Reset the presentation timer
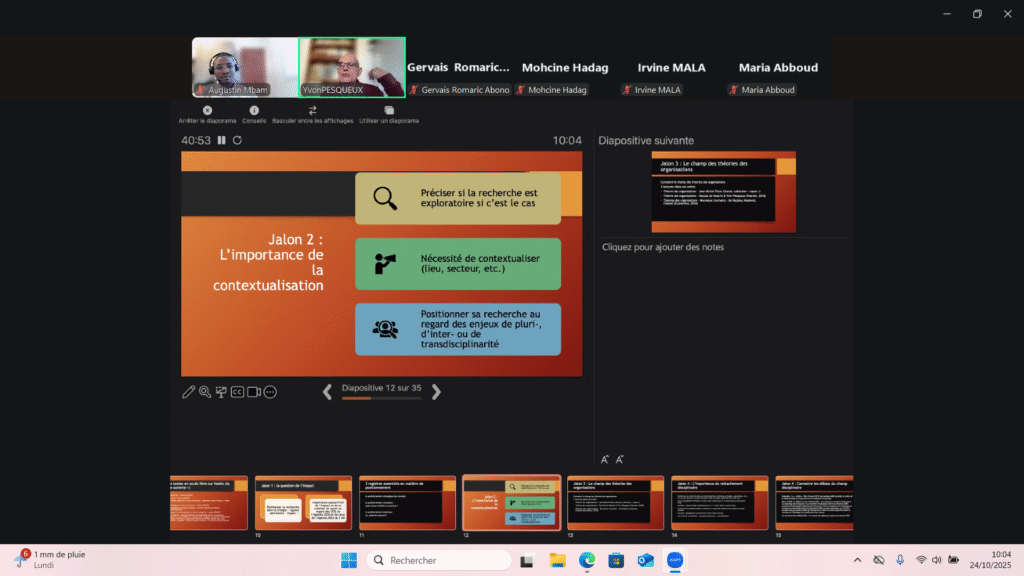Viewport: 1024px width, 576px height. point(237,141)
